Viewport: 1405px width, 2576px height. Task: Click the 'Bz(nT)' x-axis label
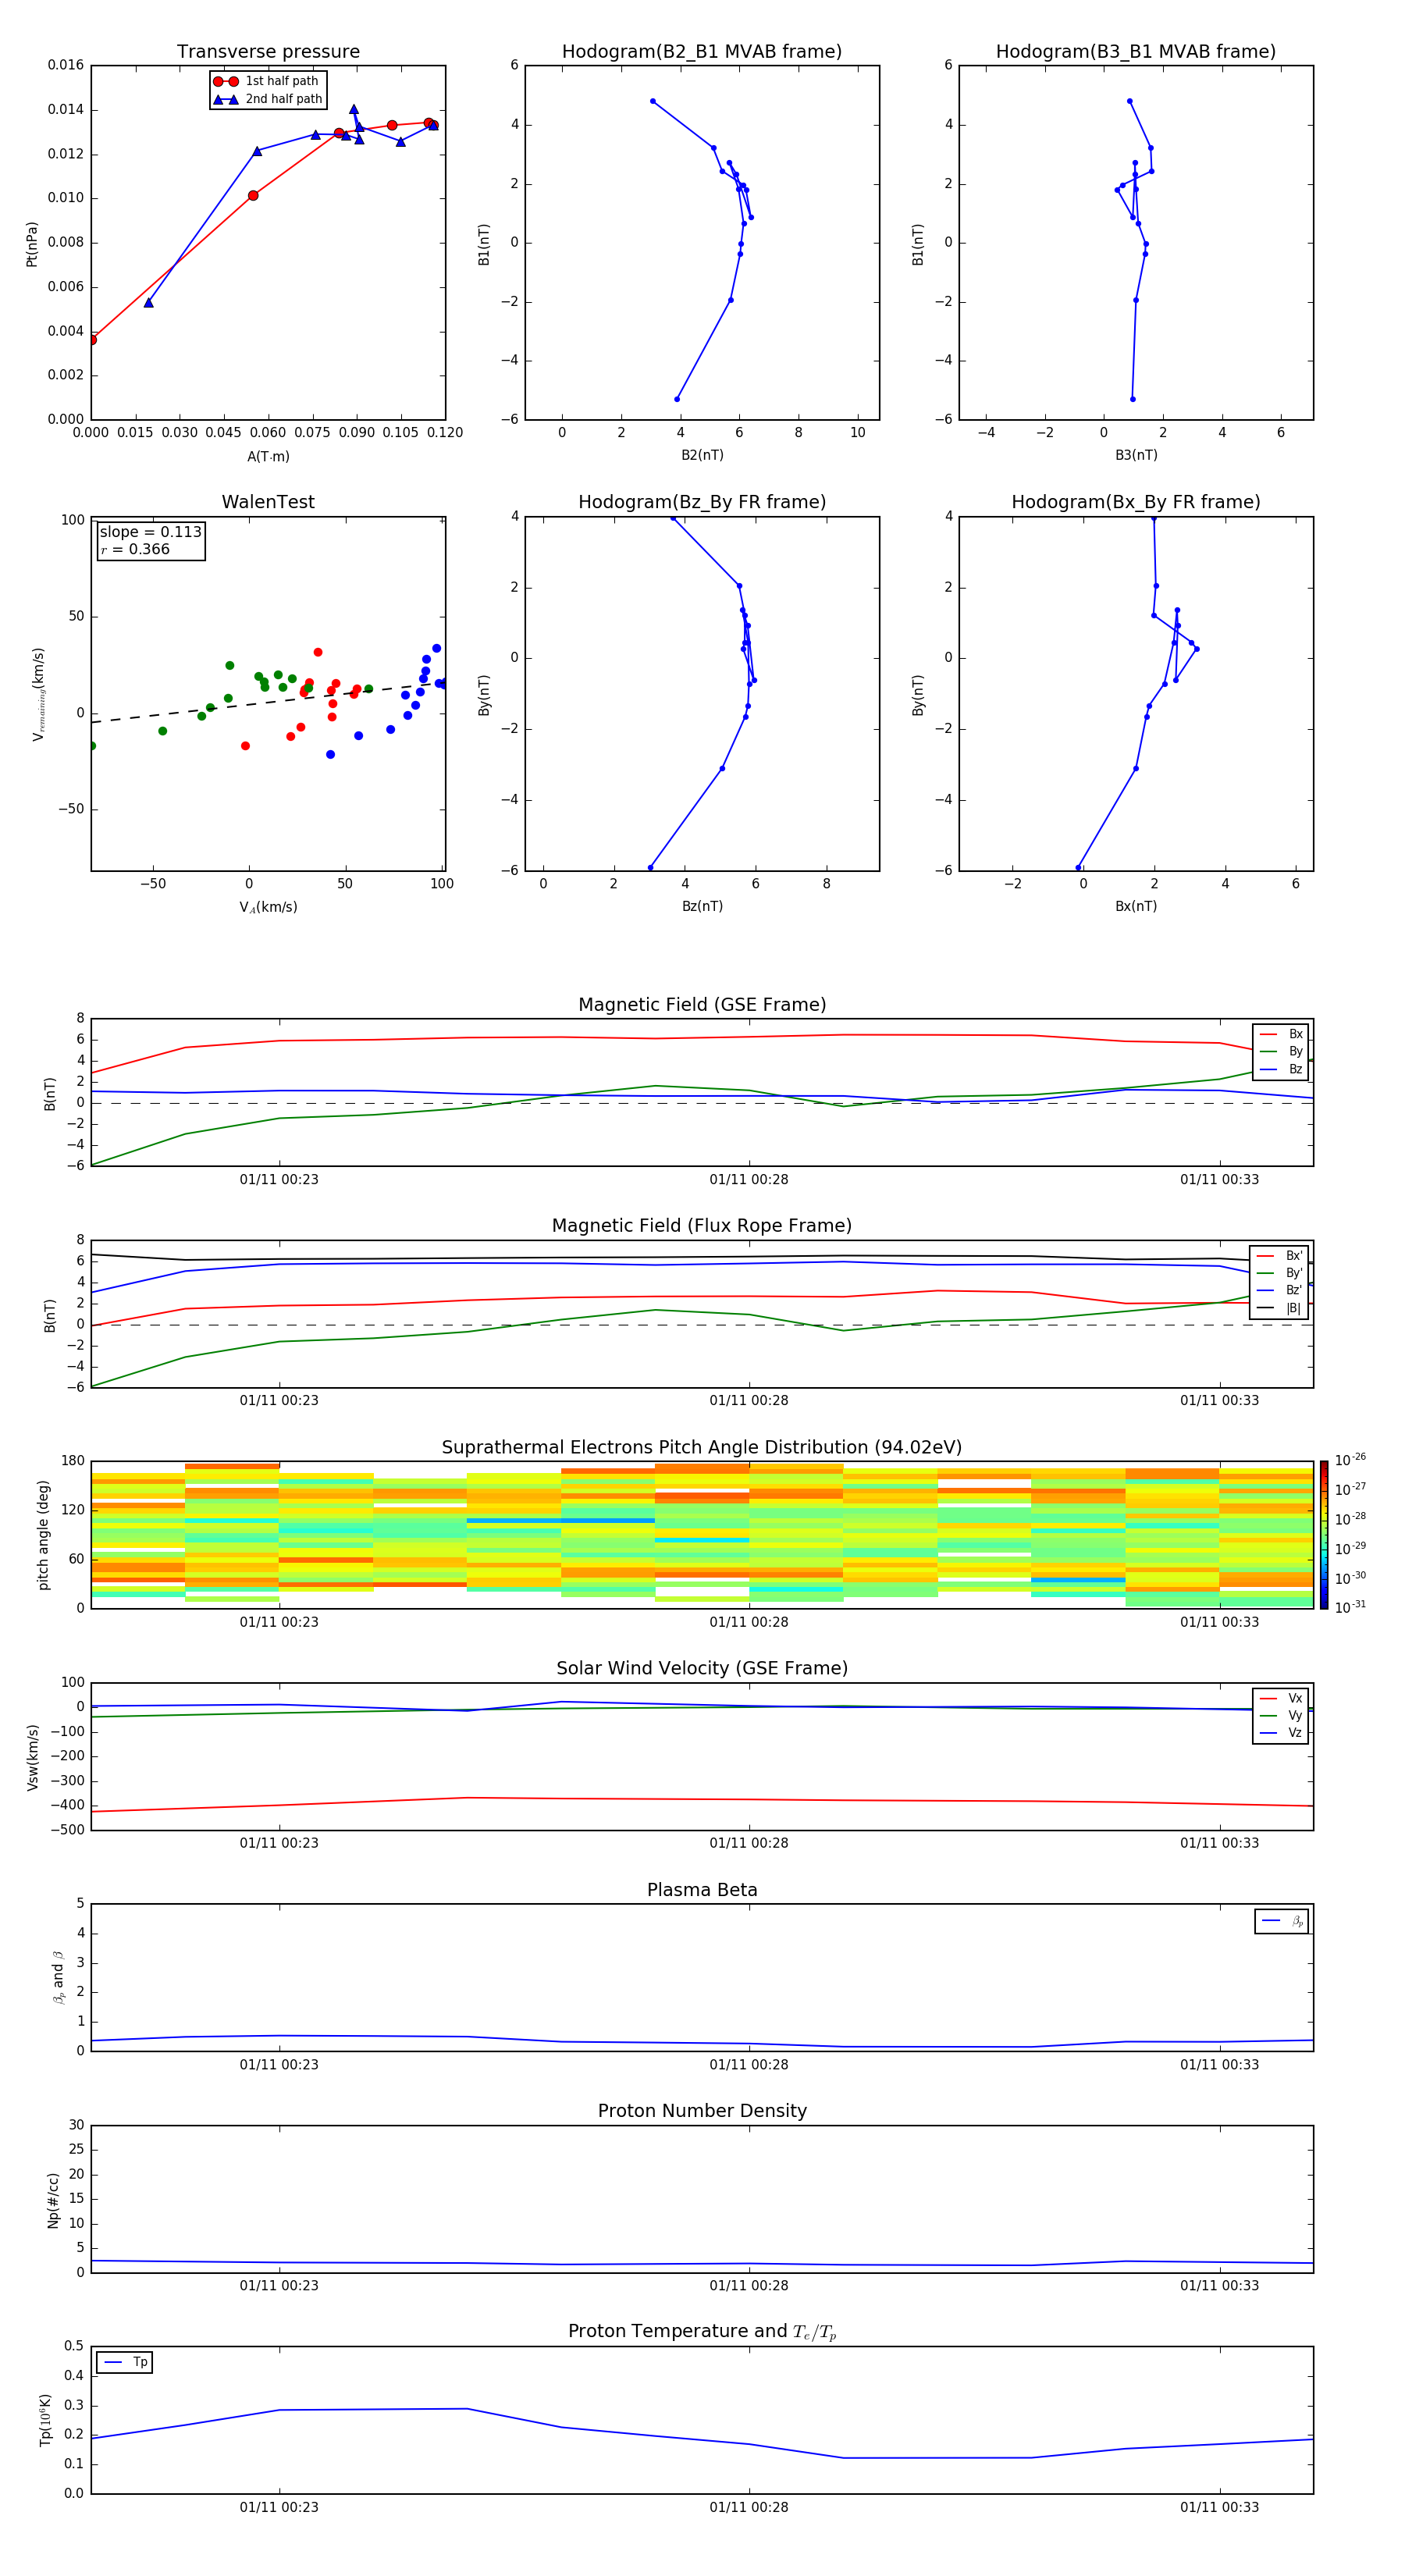[x=702, y=906]
